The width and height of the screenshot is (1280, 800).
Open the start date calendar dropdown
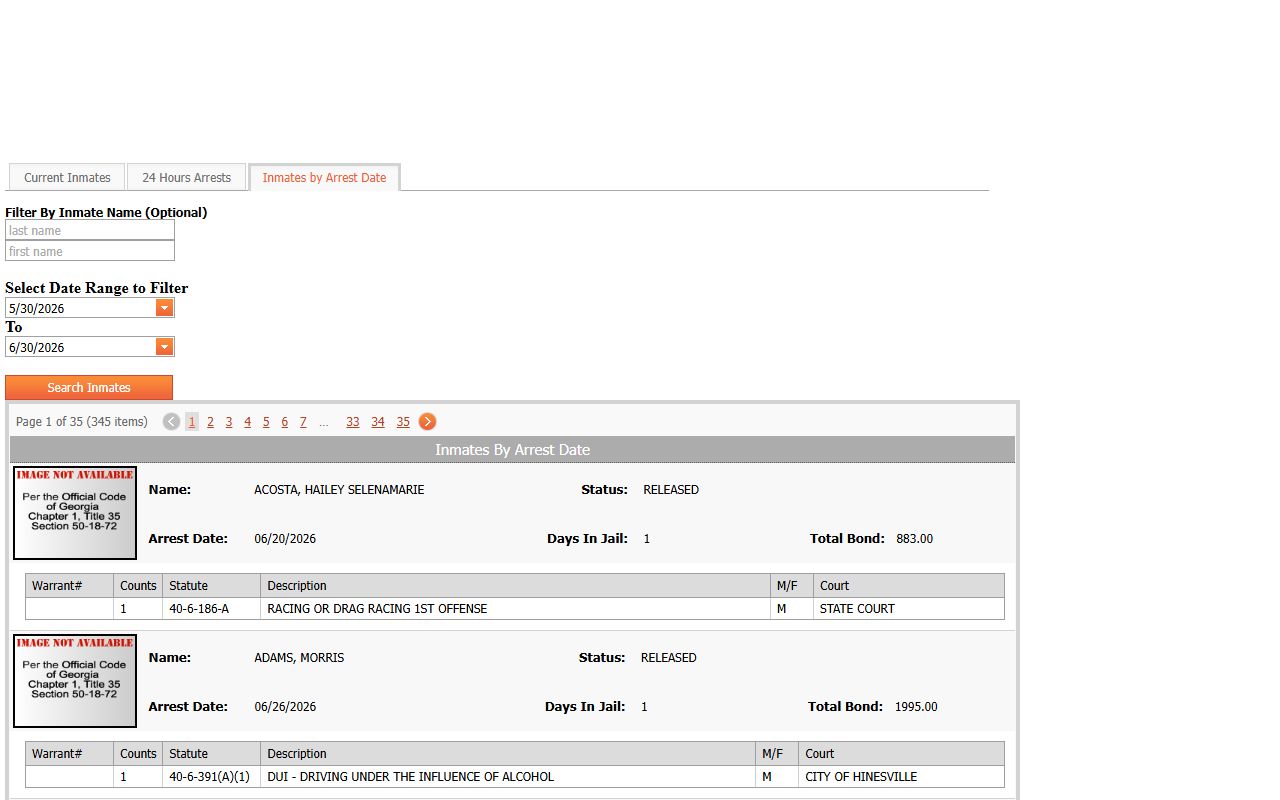pos(165,308)
